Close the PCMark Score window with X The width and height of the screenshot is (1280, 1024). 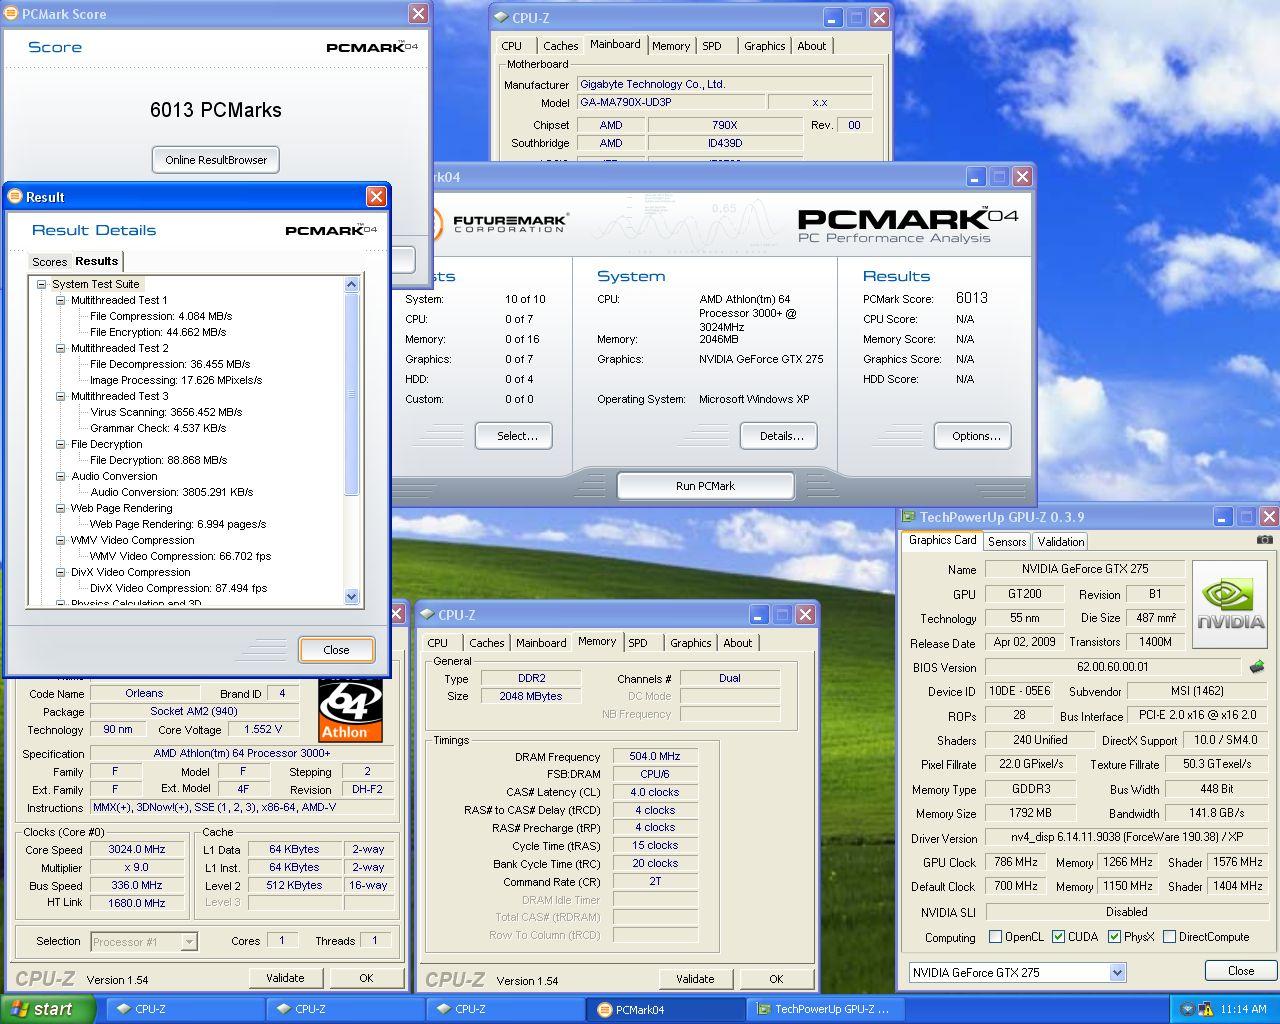point(418,14)
